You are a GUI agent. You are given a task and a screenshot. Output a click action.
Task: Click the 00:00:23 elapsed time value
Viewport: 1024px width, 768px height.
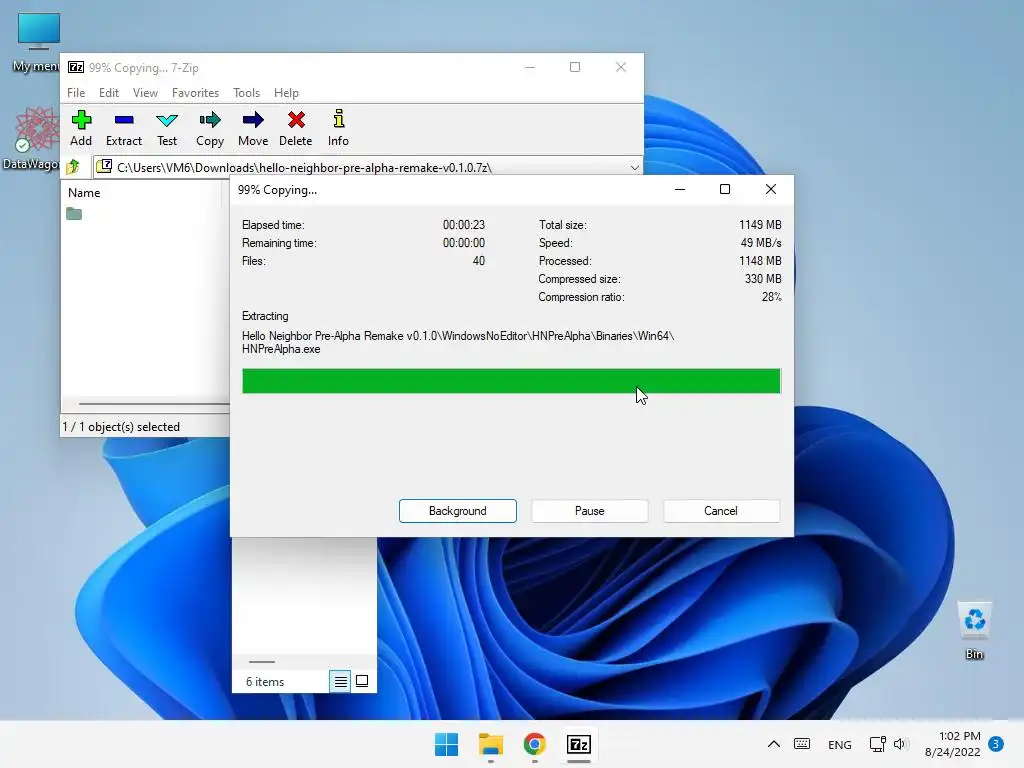pos(464,225)
